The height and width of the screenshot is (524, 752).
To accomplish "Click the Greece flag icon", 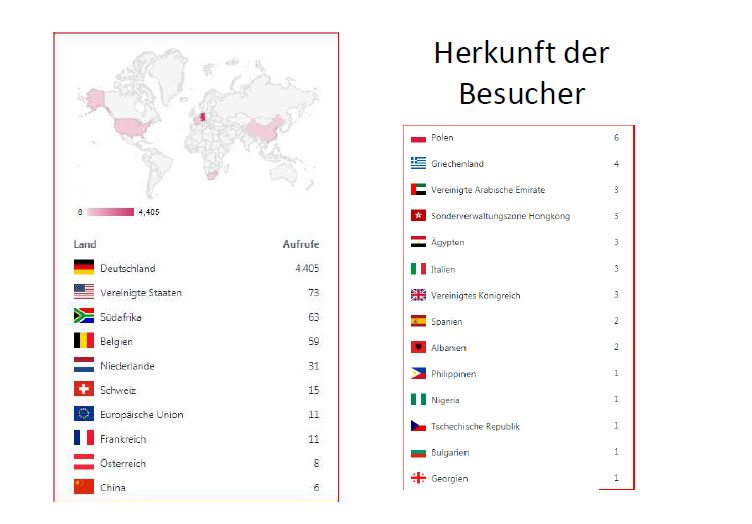I will tap(418, 163).
